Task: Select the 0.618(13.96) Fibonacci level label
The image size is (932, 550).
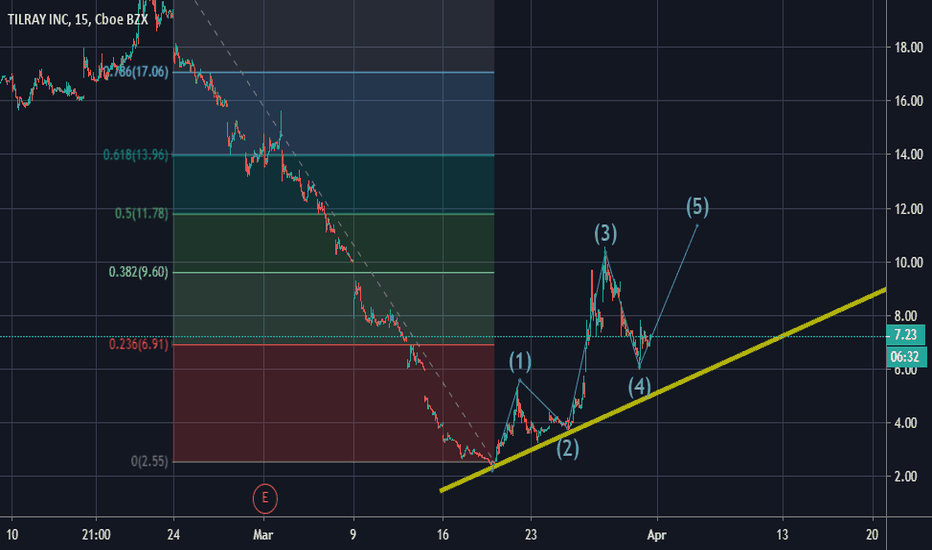Action: [x=136, y=155]
